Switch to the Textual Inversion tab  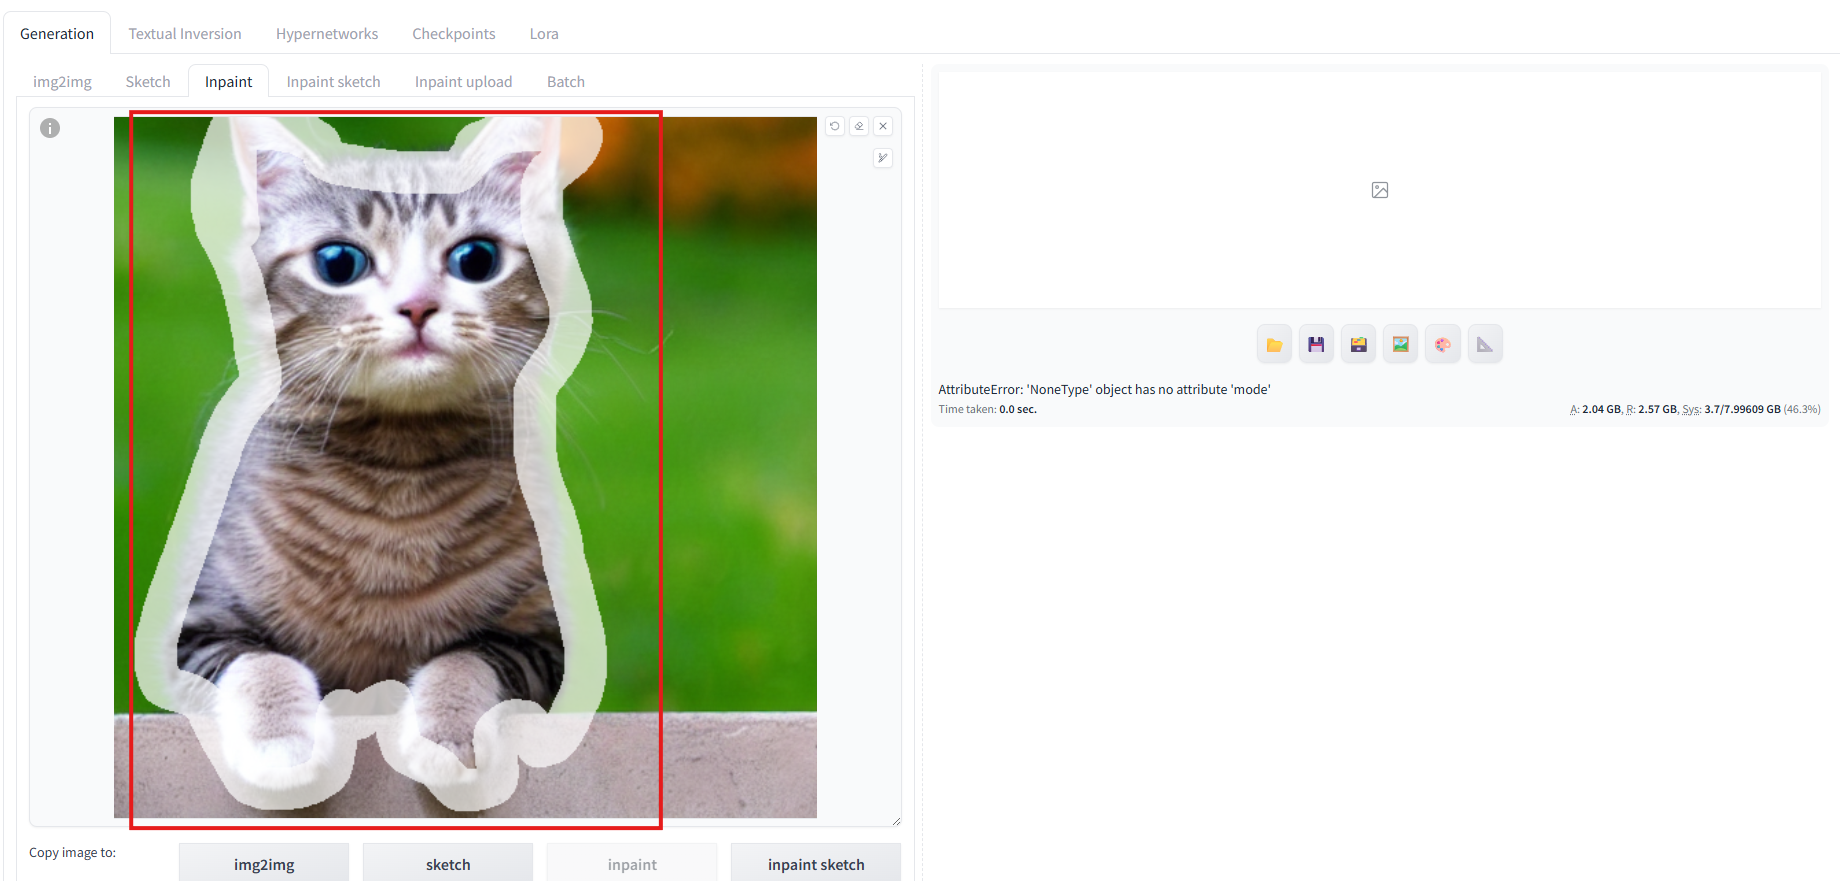click(x=185, y=33)
